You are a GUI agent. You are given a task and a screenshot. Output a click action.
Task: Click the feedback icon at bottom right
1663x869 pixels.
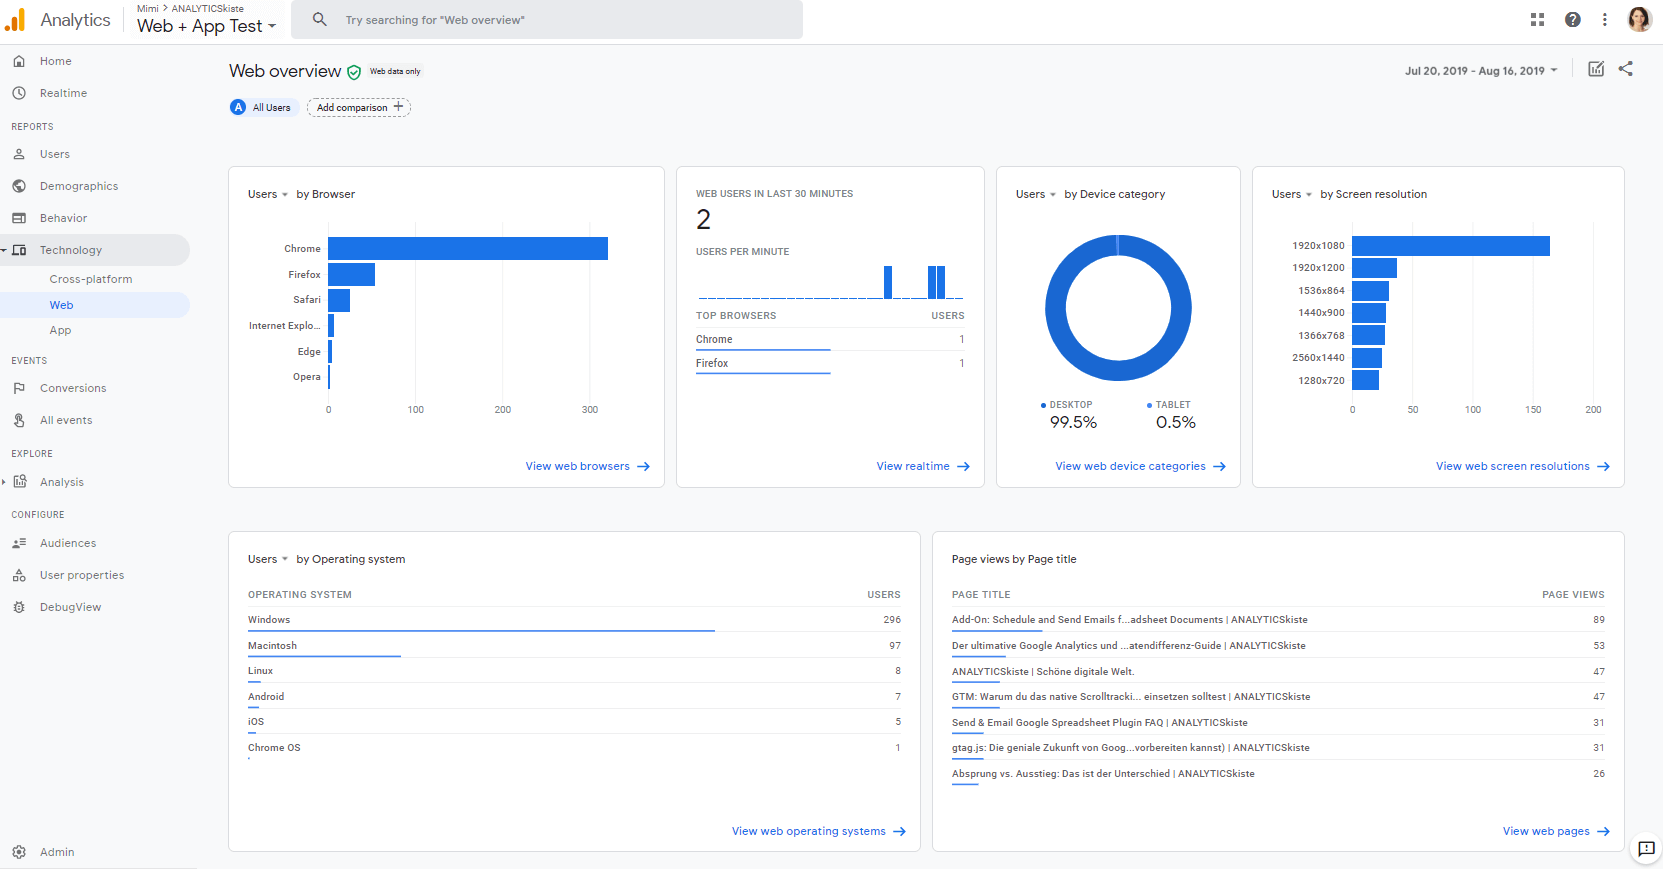pos(1646,849)
